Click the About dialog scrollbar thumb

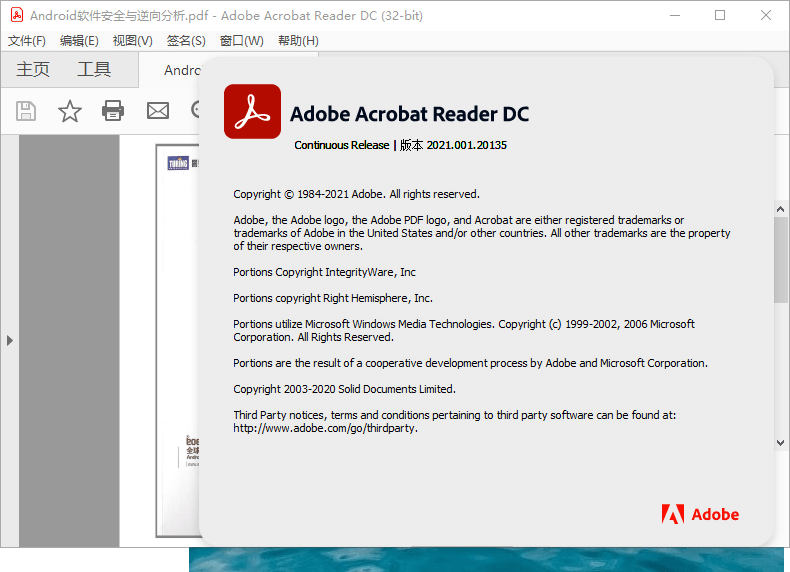tap(780, 260)
